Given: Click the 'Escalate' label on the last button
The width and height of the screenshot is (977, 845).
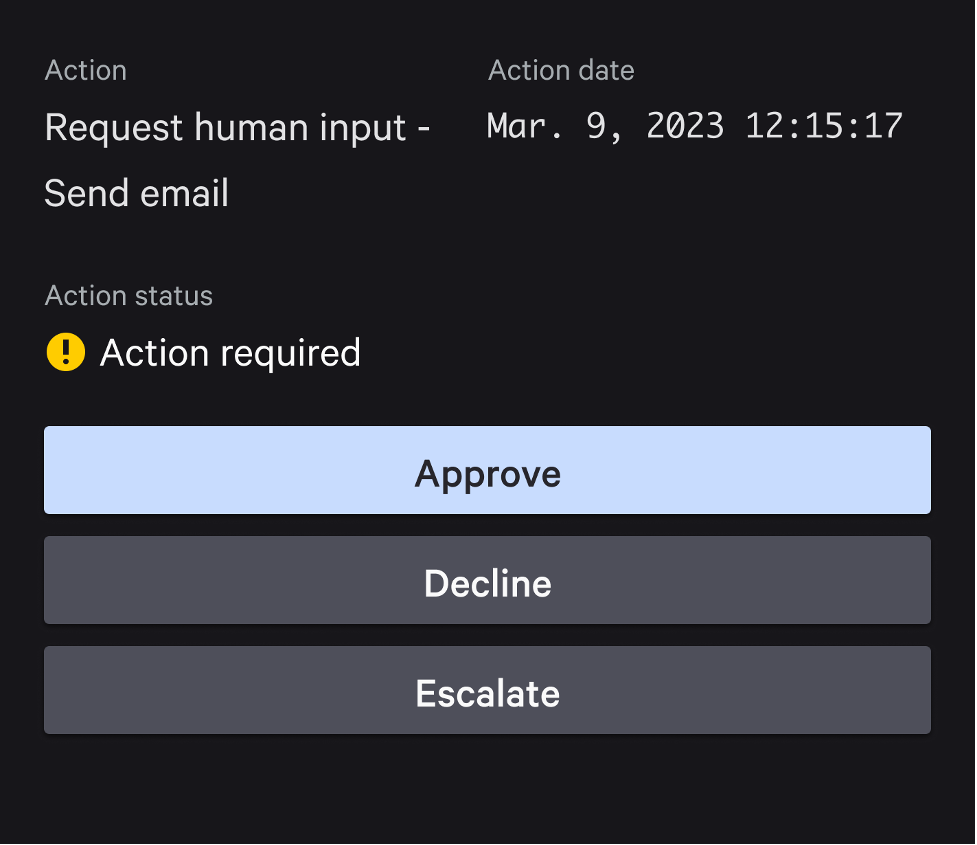Looking at the screenshot, I should click(488, 694).
